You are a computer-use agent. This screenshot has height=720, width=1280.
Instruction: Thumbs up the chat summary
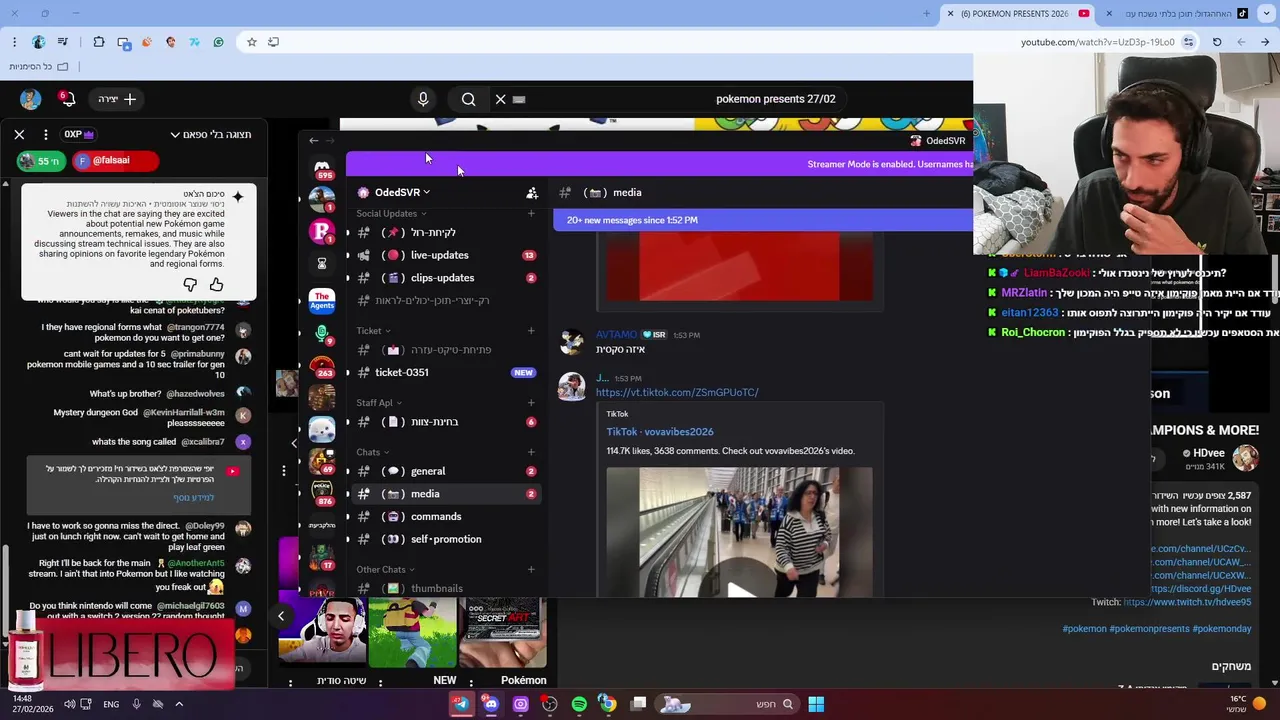[216, 285]
